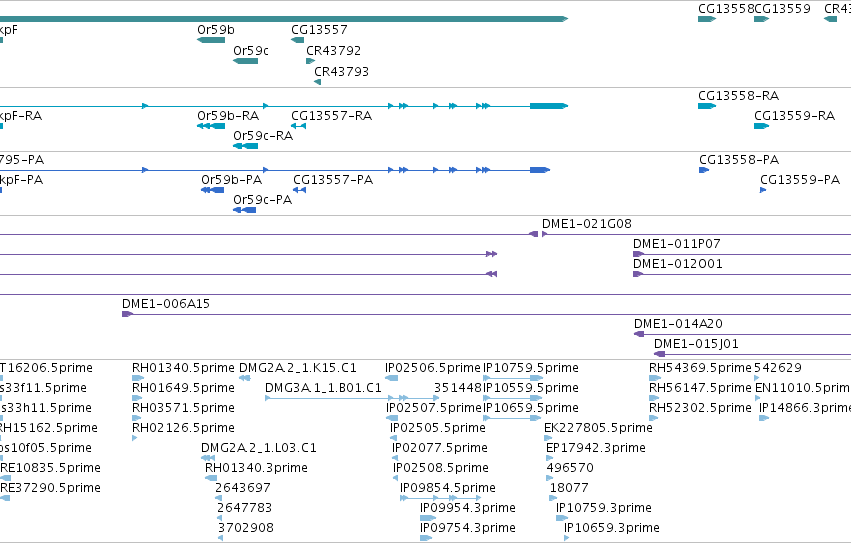
Task: Open the IP10659.3prime EST
Action: pos(567,538)
